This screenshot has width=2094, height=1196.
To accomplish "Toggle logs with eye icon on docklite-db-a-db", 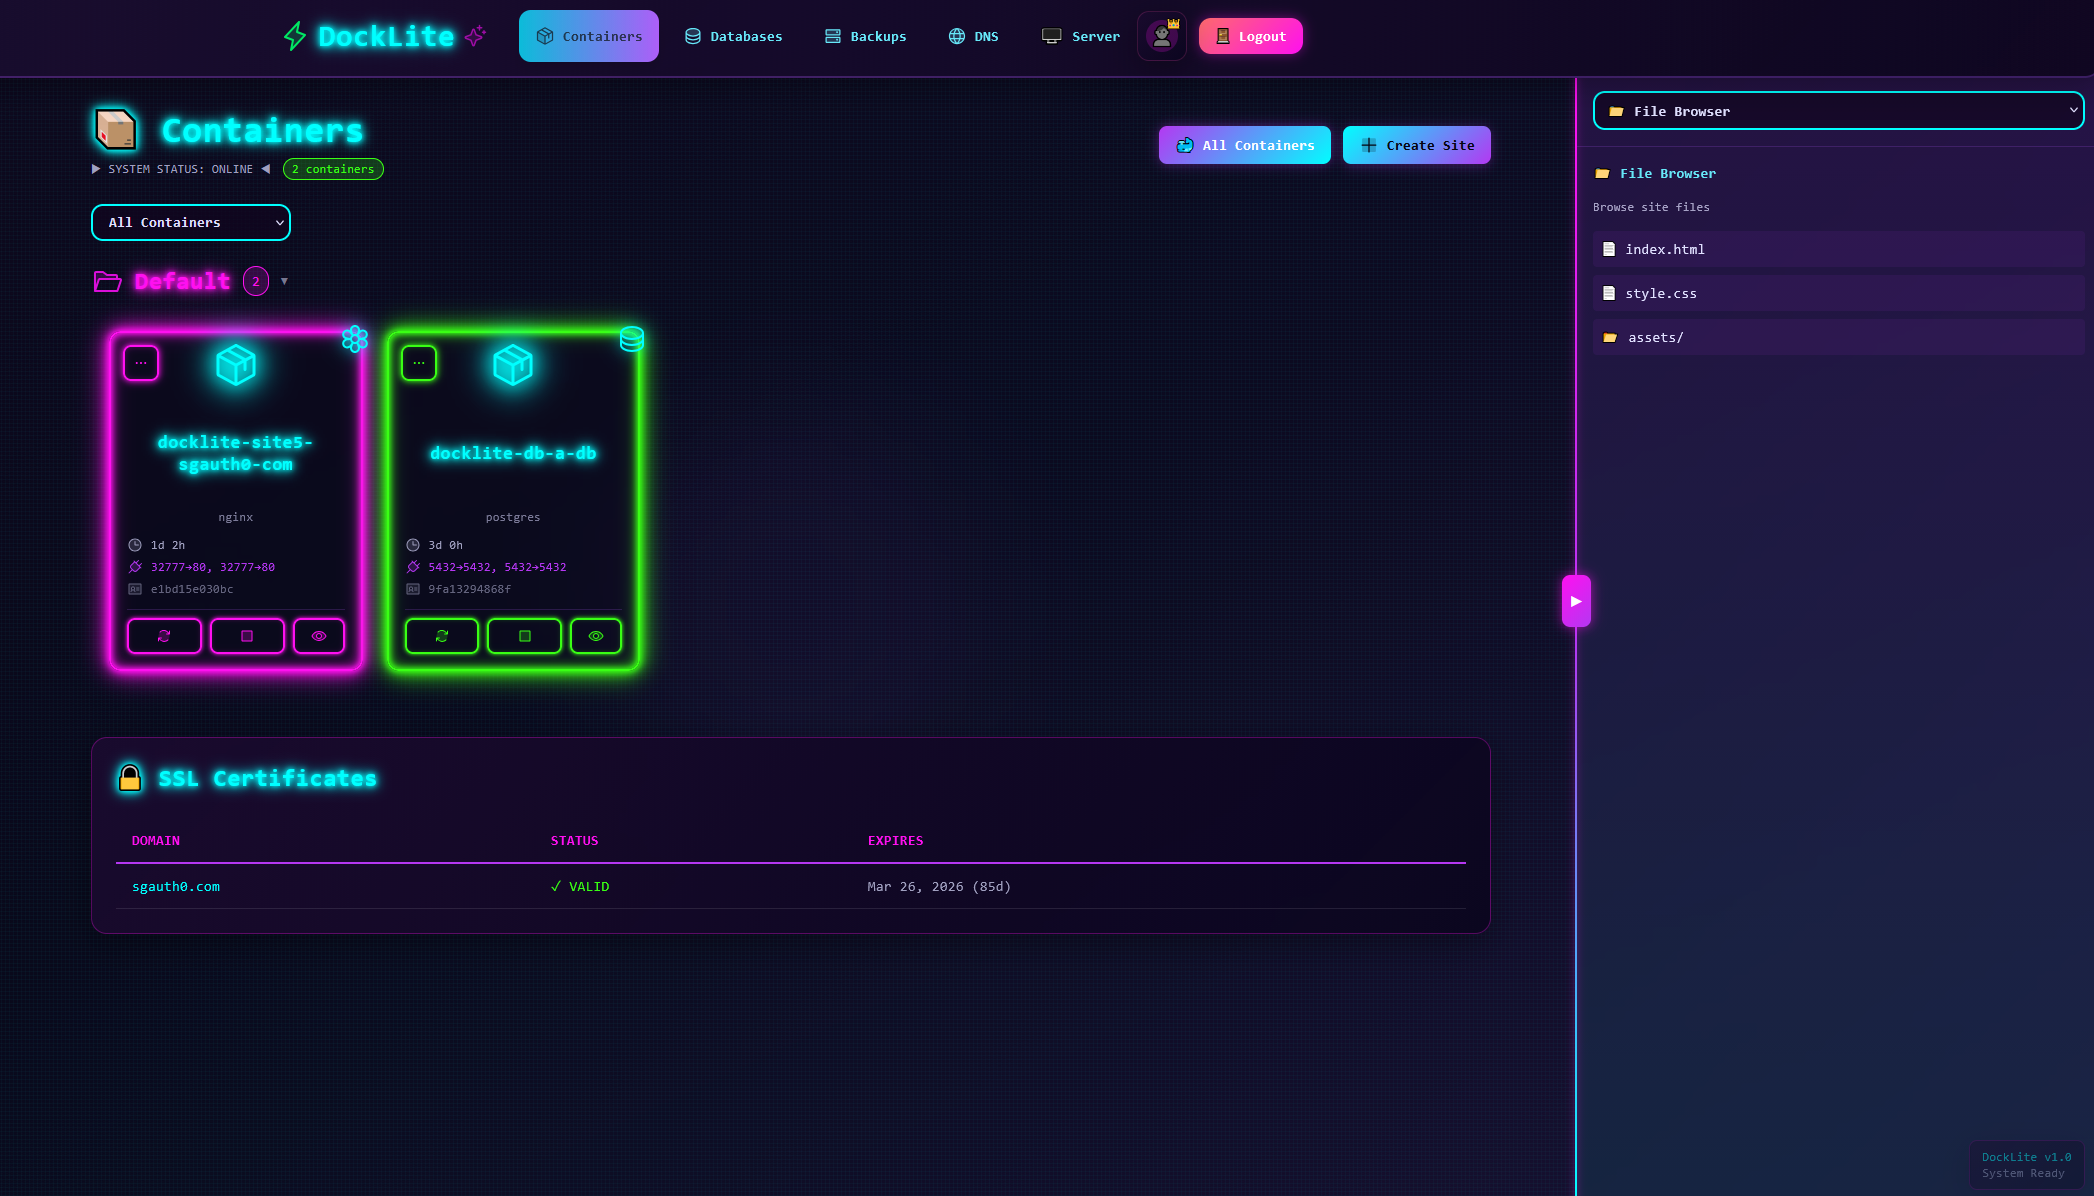I will [x=596, y=636].
